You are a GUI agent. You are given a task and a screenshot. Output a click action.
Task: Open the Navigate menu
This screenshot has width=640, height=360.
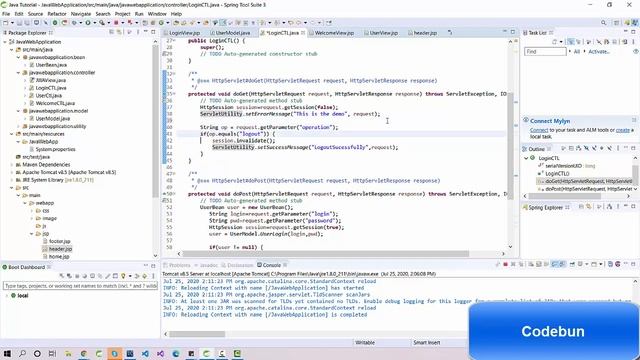click(81, 14)
